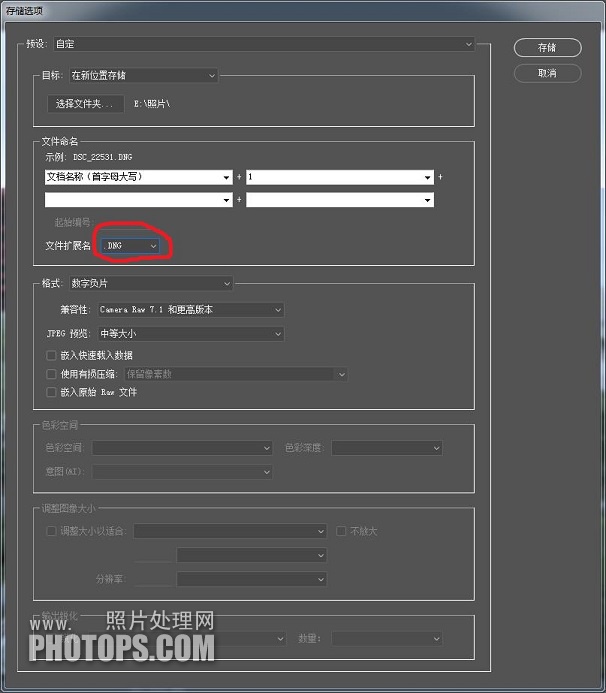Click the 存储选项 dialog title
Image resolution: width=606 pixels, height=693 pixels.
[24, 11]
